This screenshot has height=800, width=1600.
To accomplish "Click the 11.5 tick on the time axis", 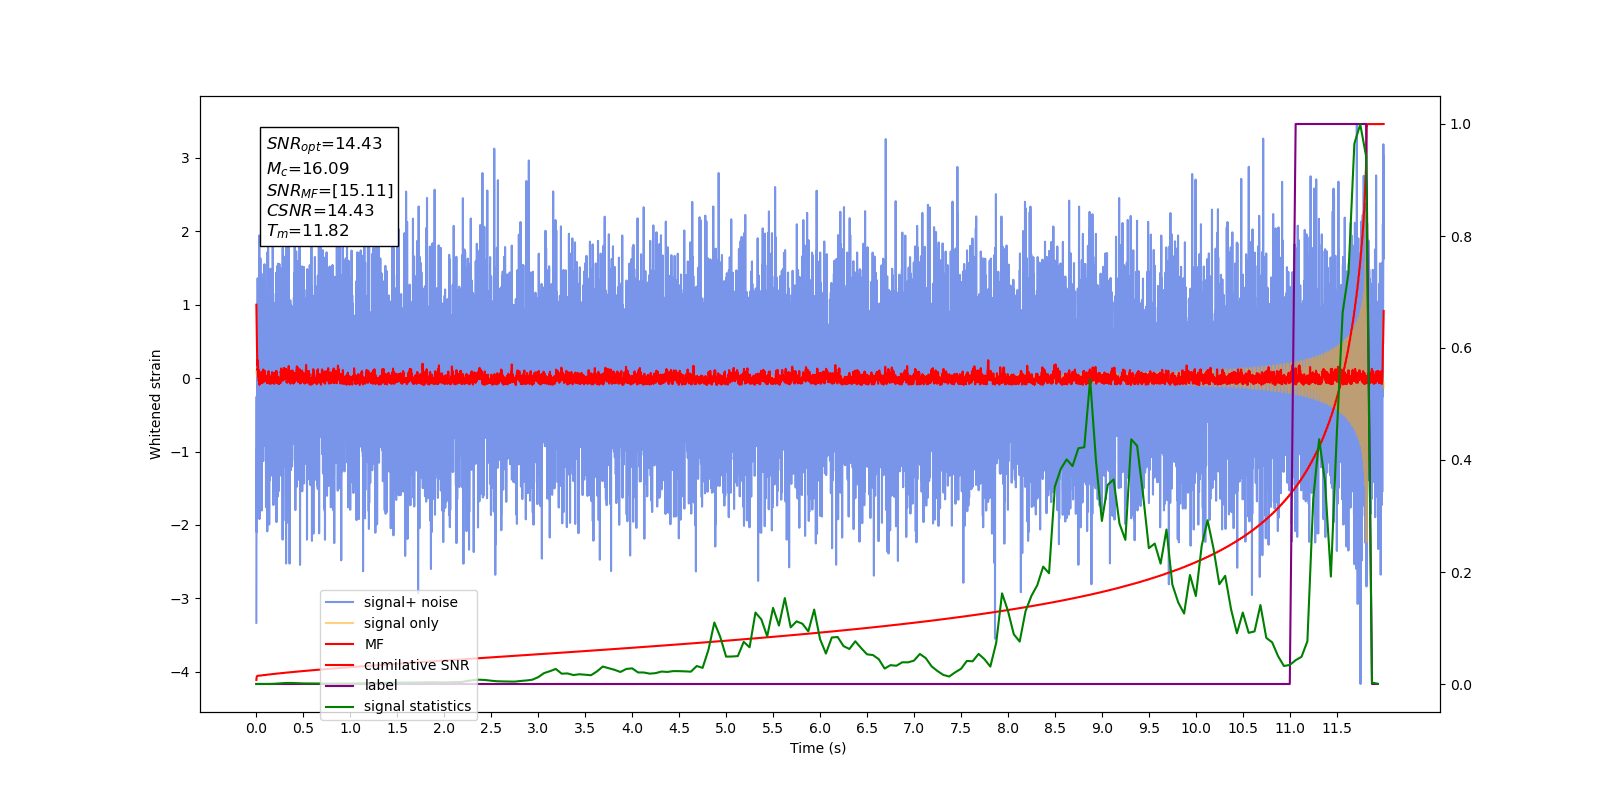I will click(1337, 728).
